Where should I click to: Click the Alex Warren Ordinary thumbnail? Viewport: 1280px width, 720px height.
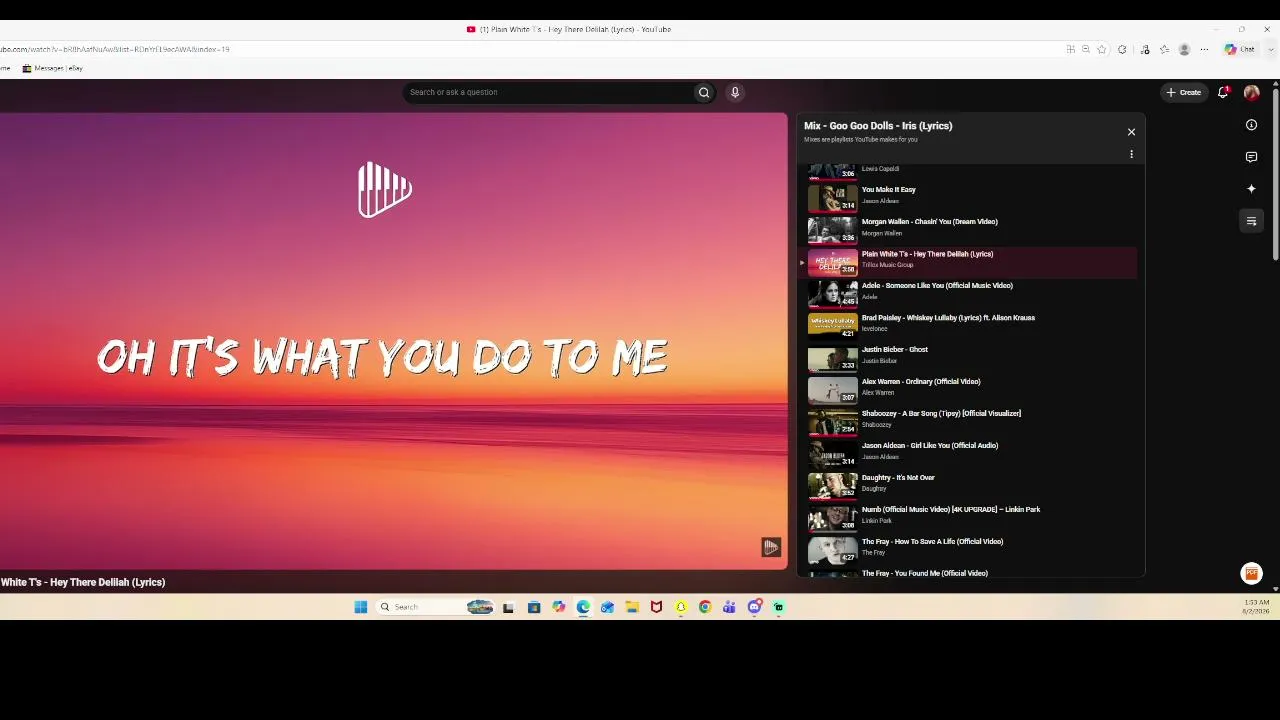pos(832,389)
